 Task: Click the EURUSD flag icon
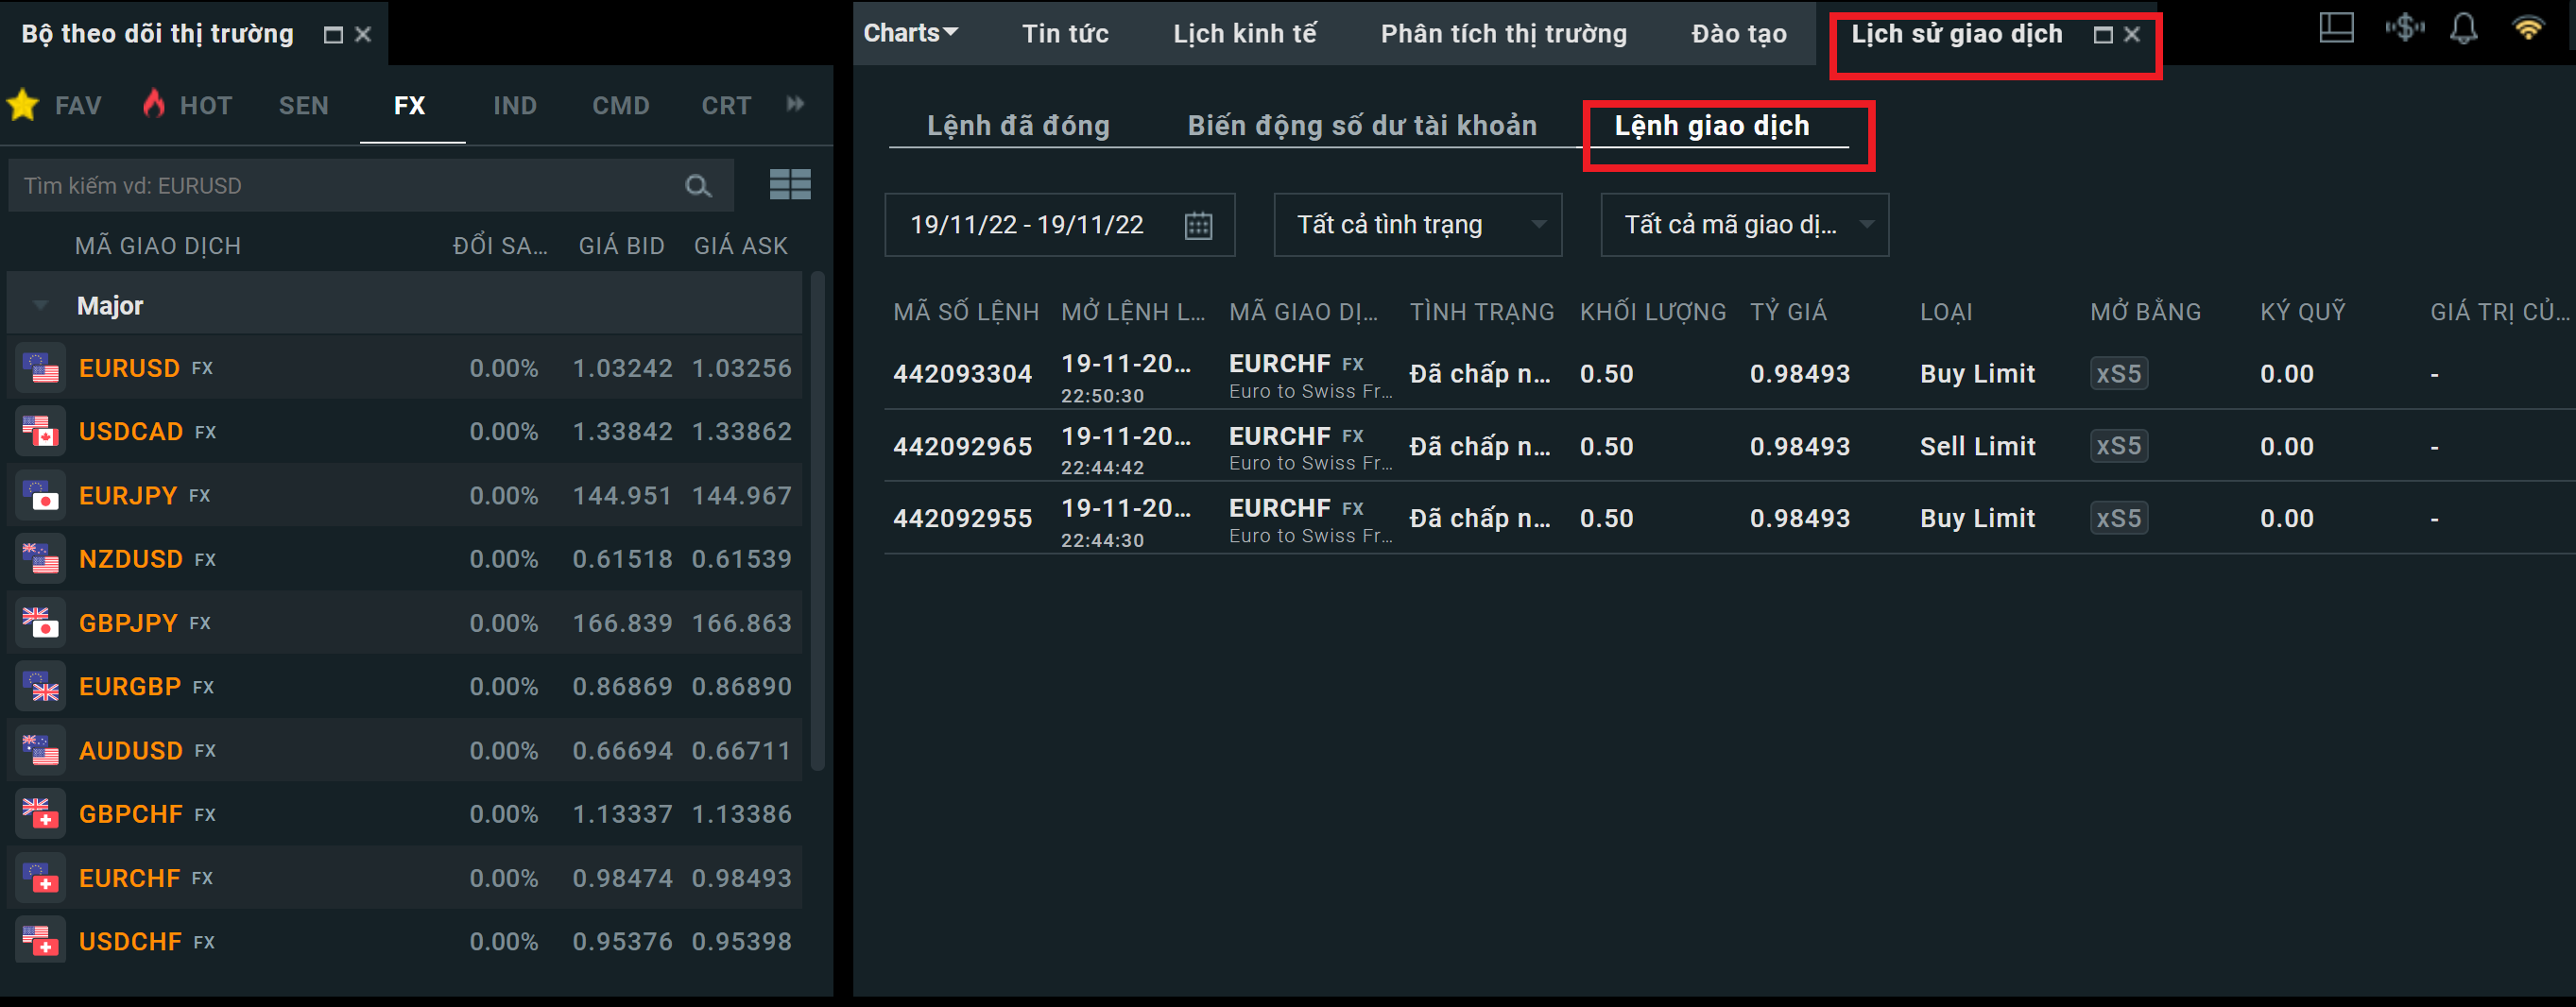41,368
